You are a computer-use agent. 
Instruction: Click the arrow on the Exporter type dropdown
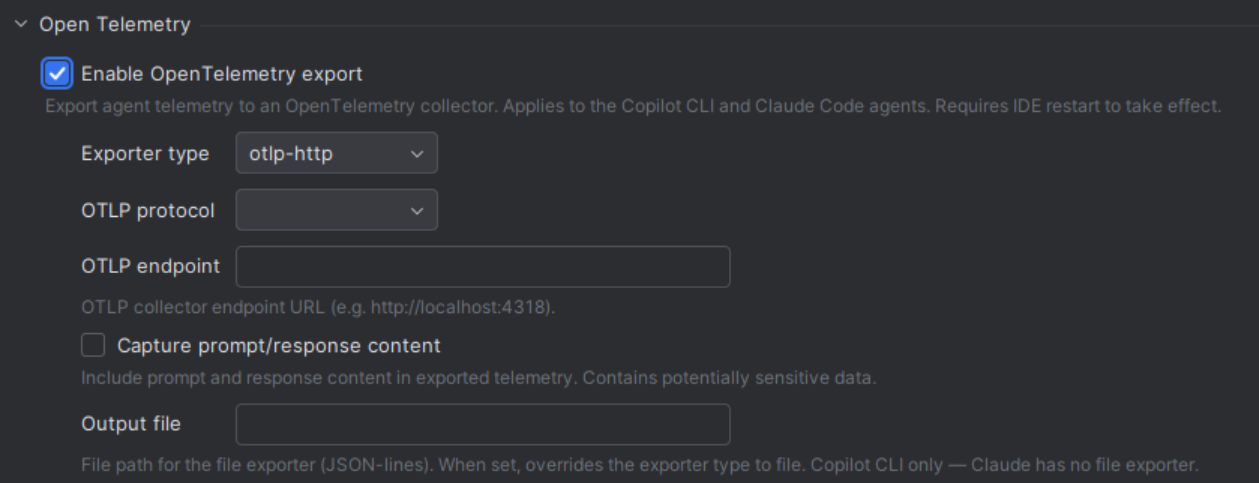click(x=417, y=154)
